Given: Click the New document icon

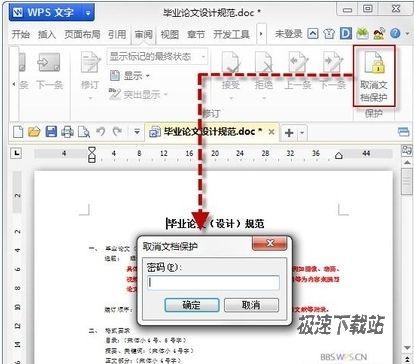Looking at the screenshot, I should (x=18, y=132).
